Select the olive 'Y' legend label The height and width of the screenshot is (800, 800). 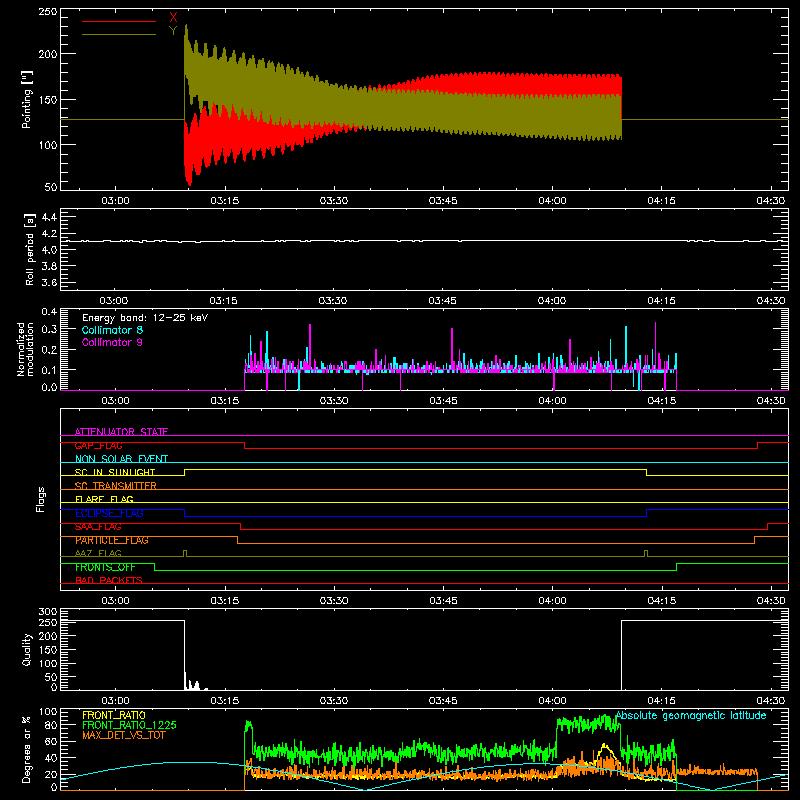pyautogui.click(x=173, y=31)
